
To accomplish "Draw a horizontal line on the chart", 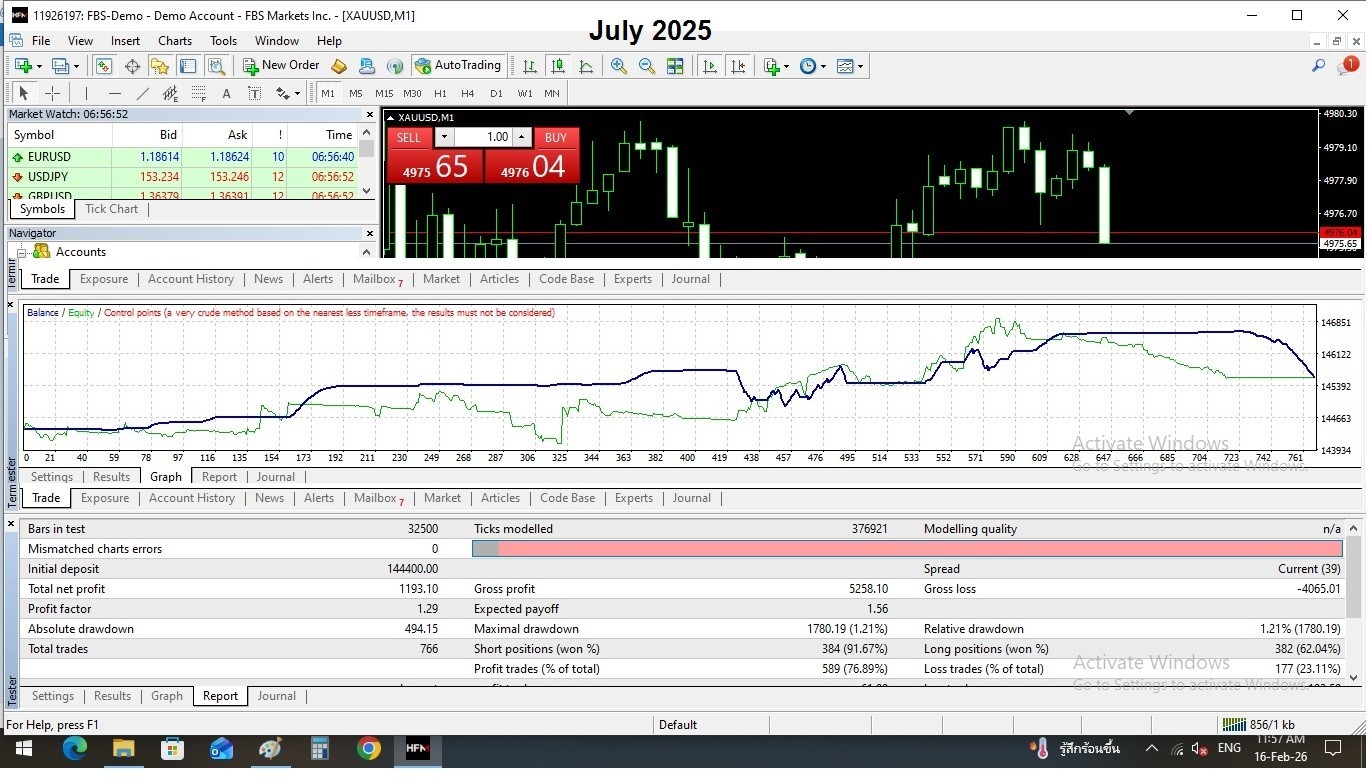I will (x=115, y=94).
